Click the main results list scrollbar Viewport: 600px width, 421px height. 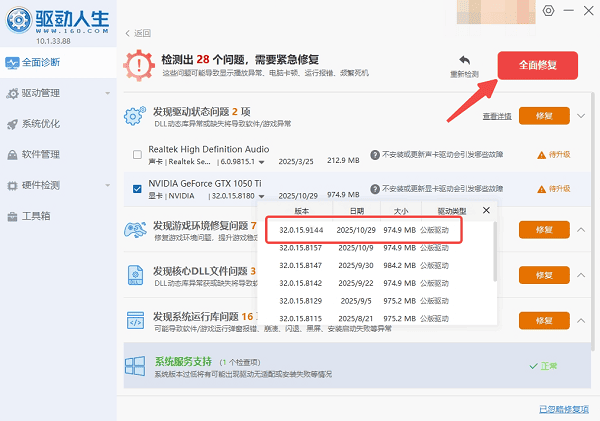(592, 221)
